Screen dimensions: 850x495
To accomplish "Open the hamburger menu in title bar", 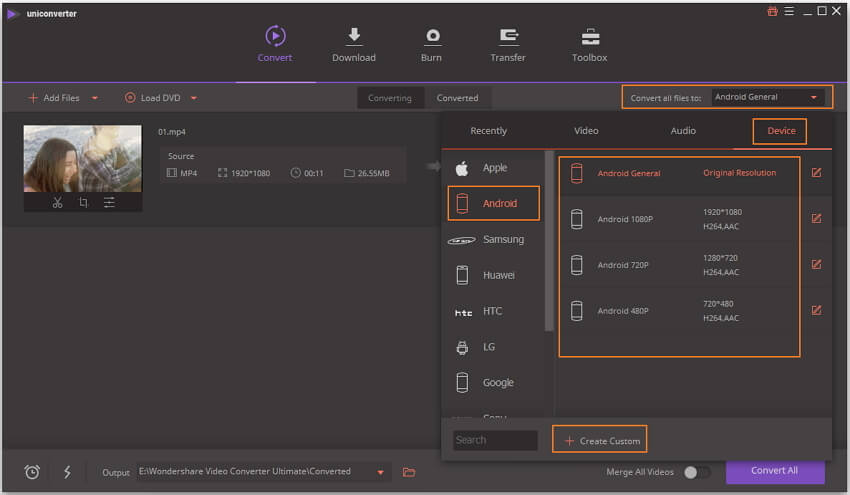I will [x=789, y=11].
